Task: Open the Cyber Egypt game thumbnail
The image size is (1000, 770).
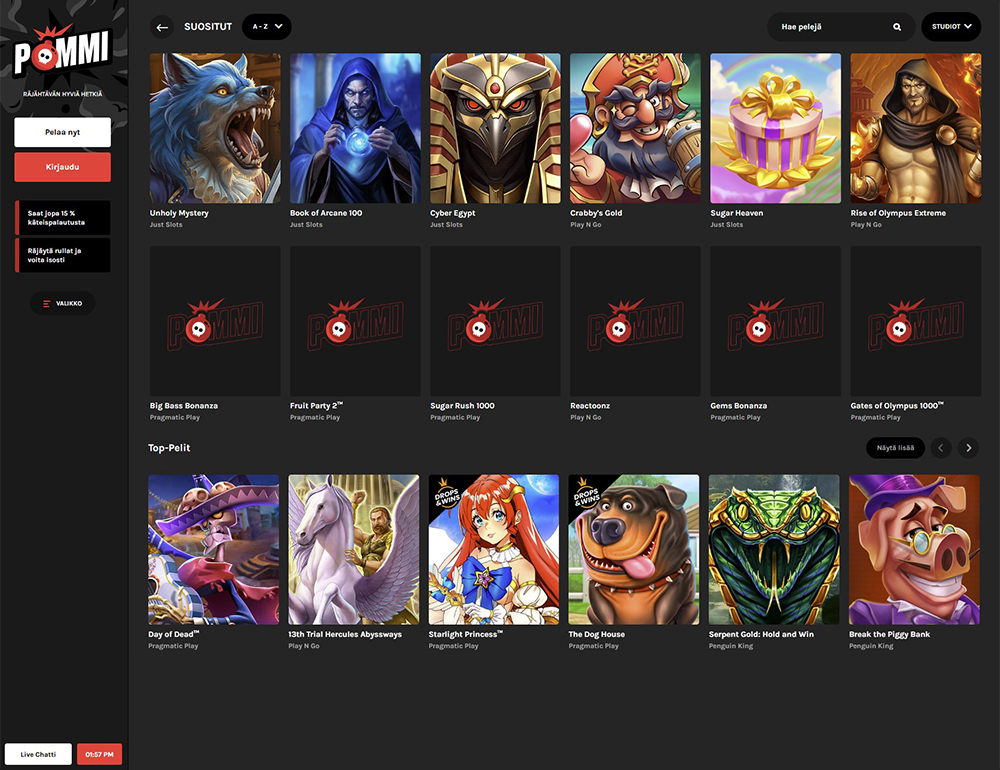Action: point(495,128)
